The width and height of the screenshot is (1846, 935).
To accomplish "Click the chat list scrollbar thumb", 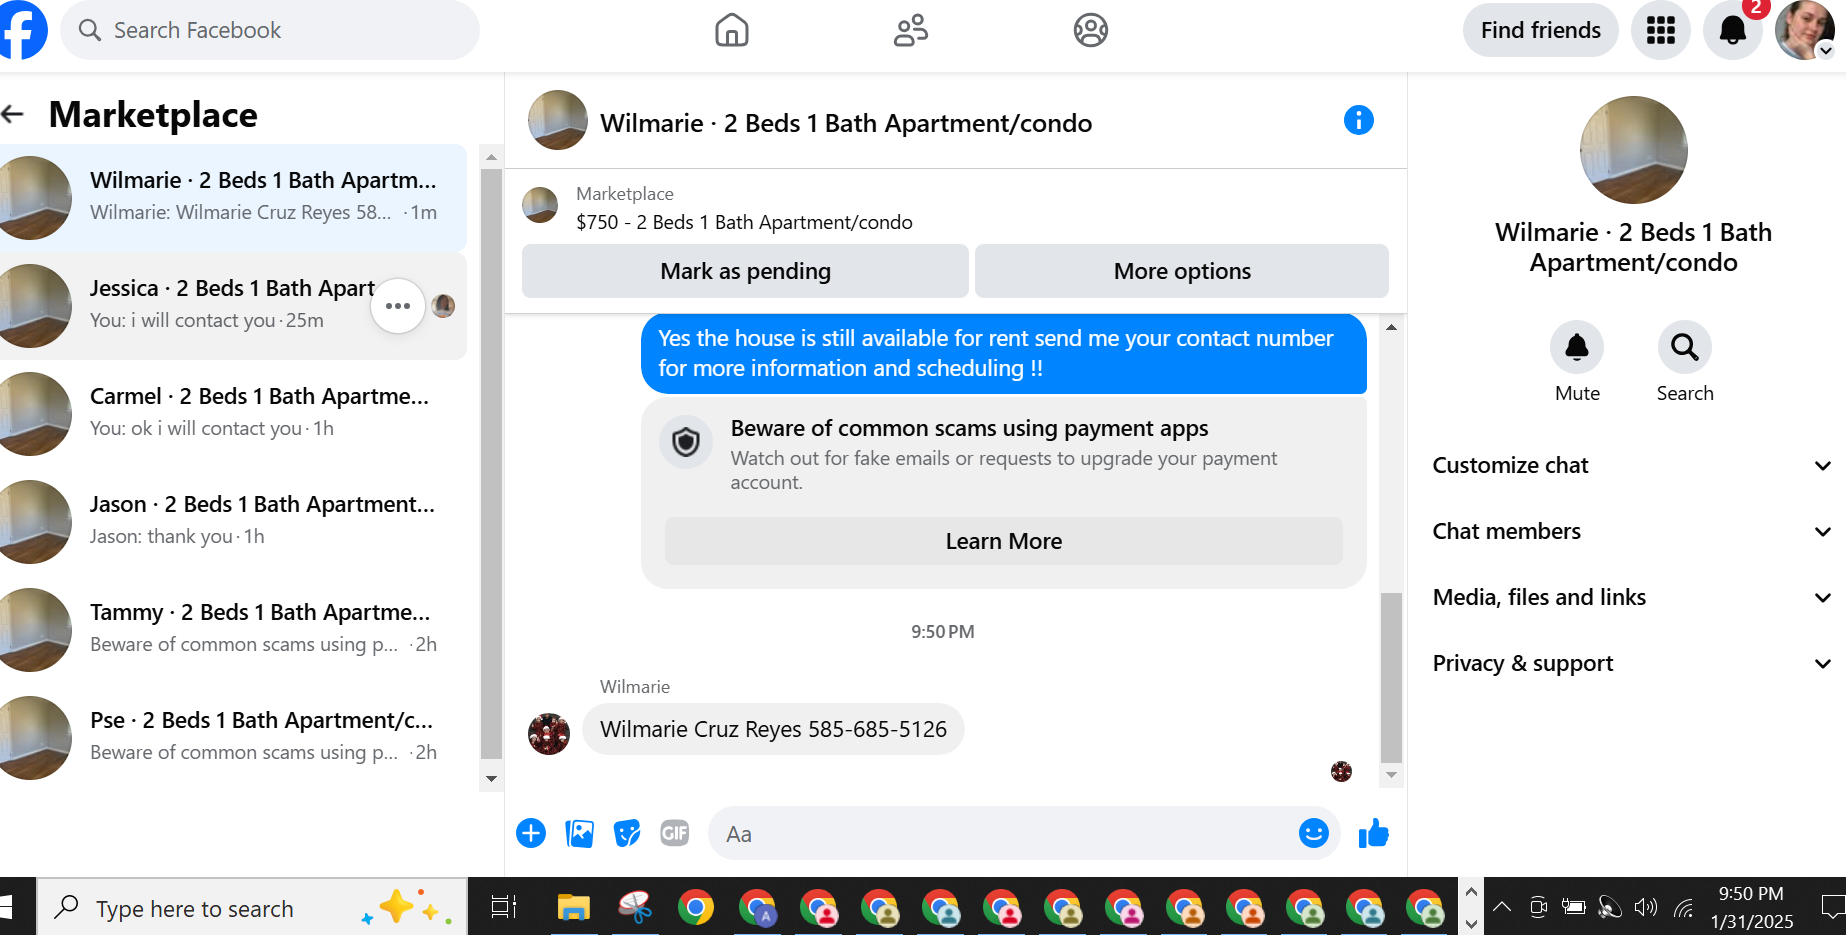I will (491, 464).
